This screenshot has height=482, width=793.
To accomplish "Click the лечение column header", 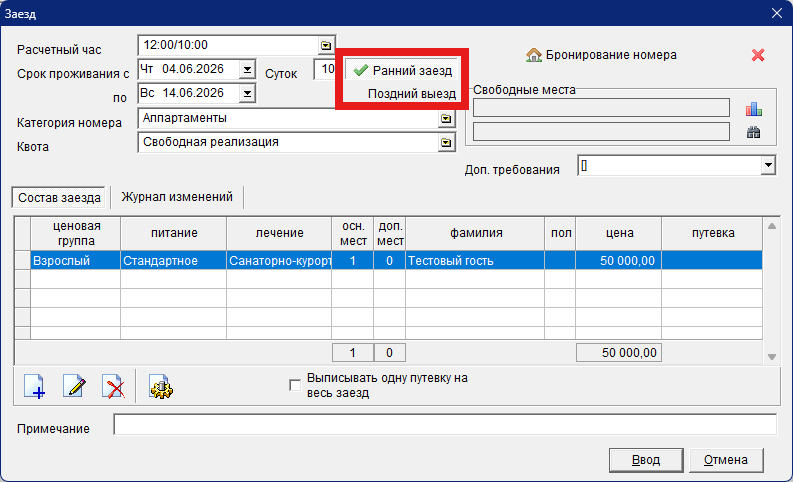I will 279,233.
